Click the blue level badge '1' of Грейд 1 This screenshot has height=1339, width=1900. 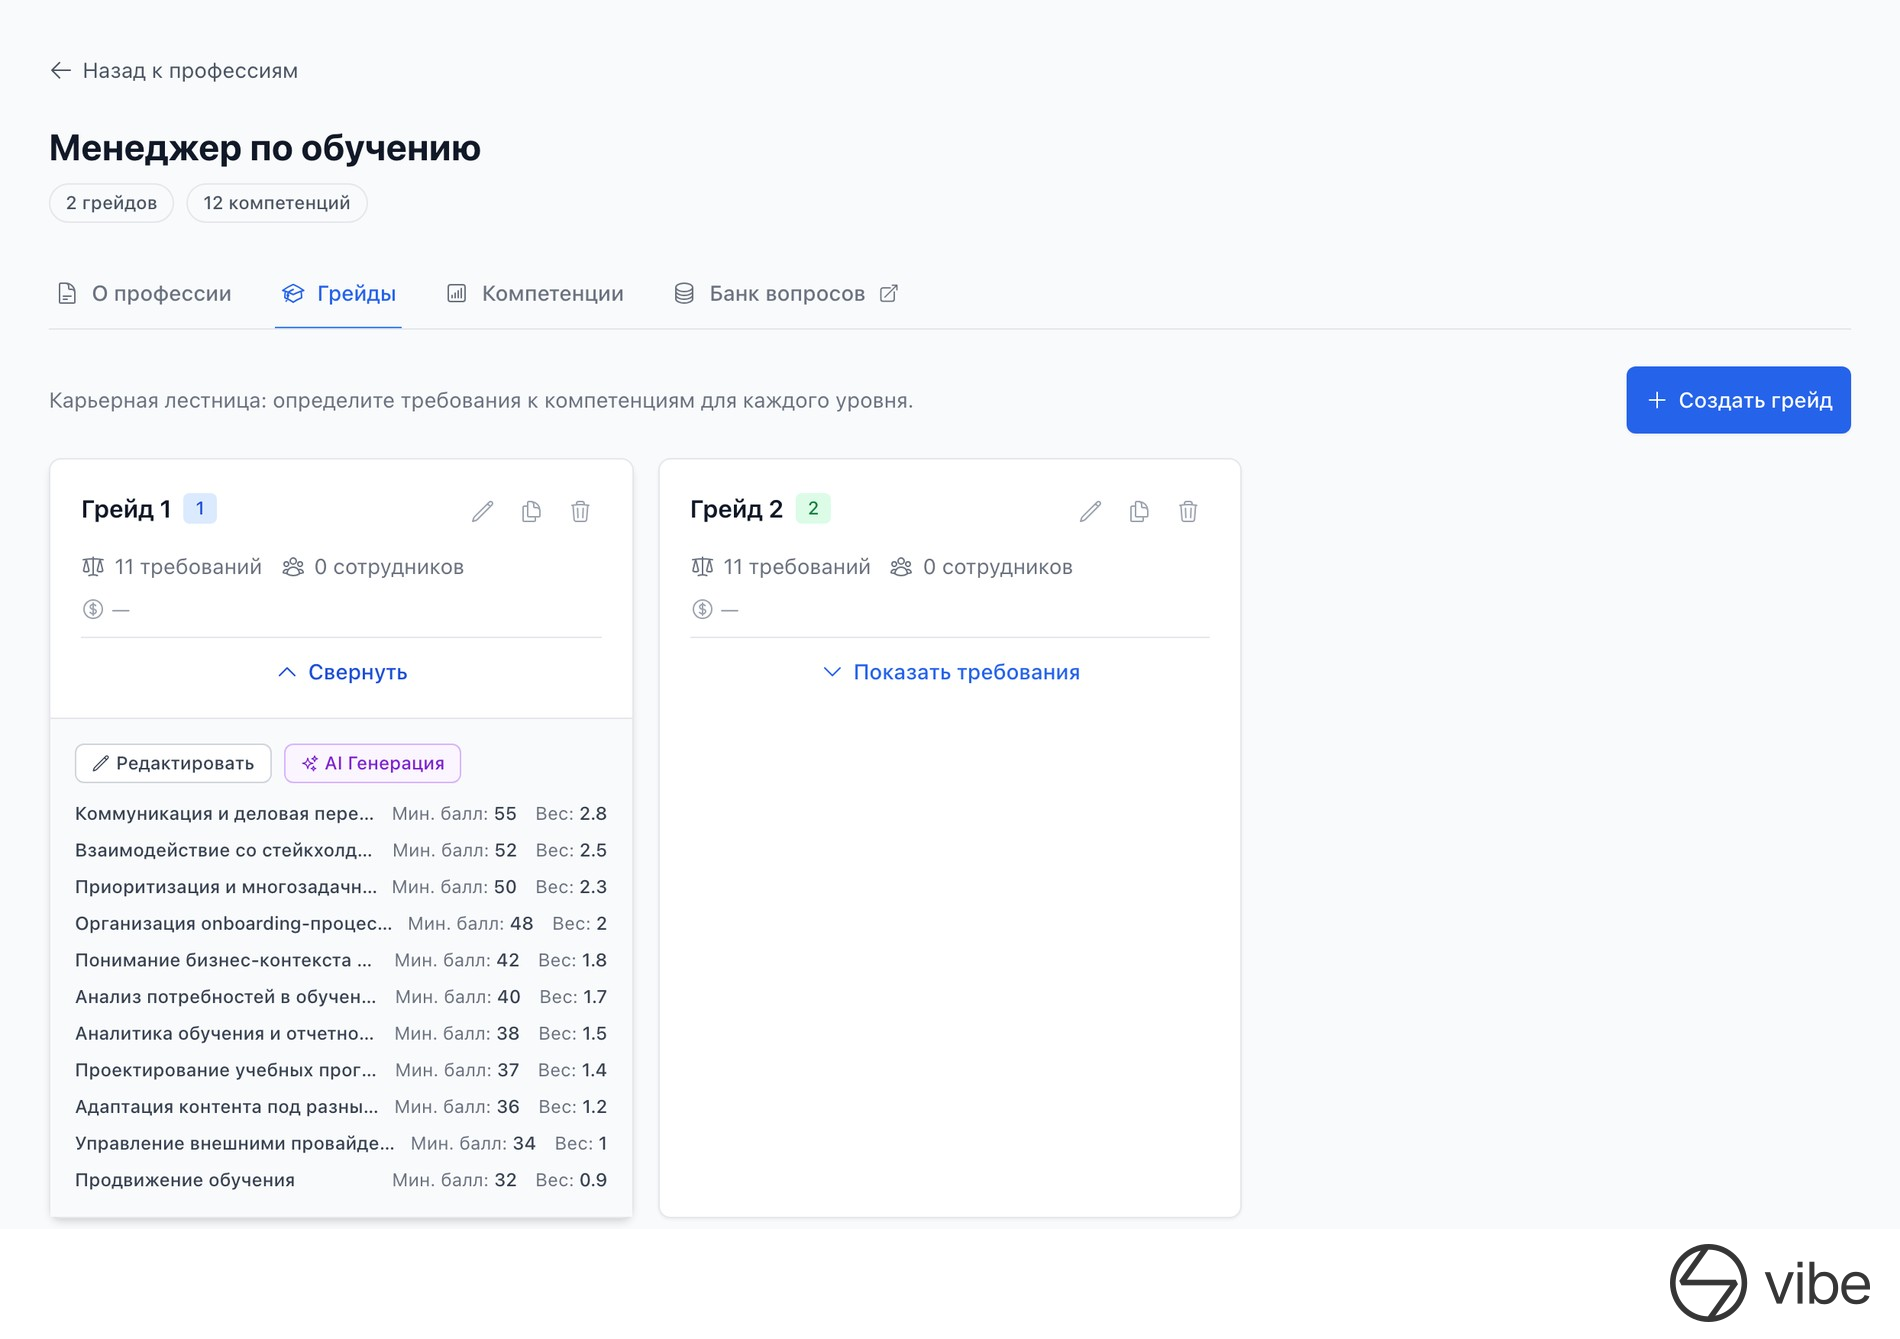200,508
